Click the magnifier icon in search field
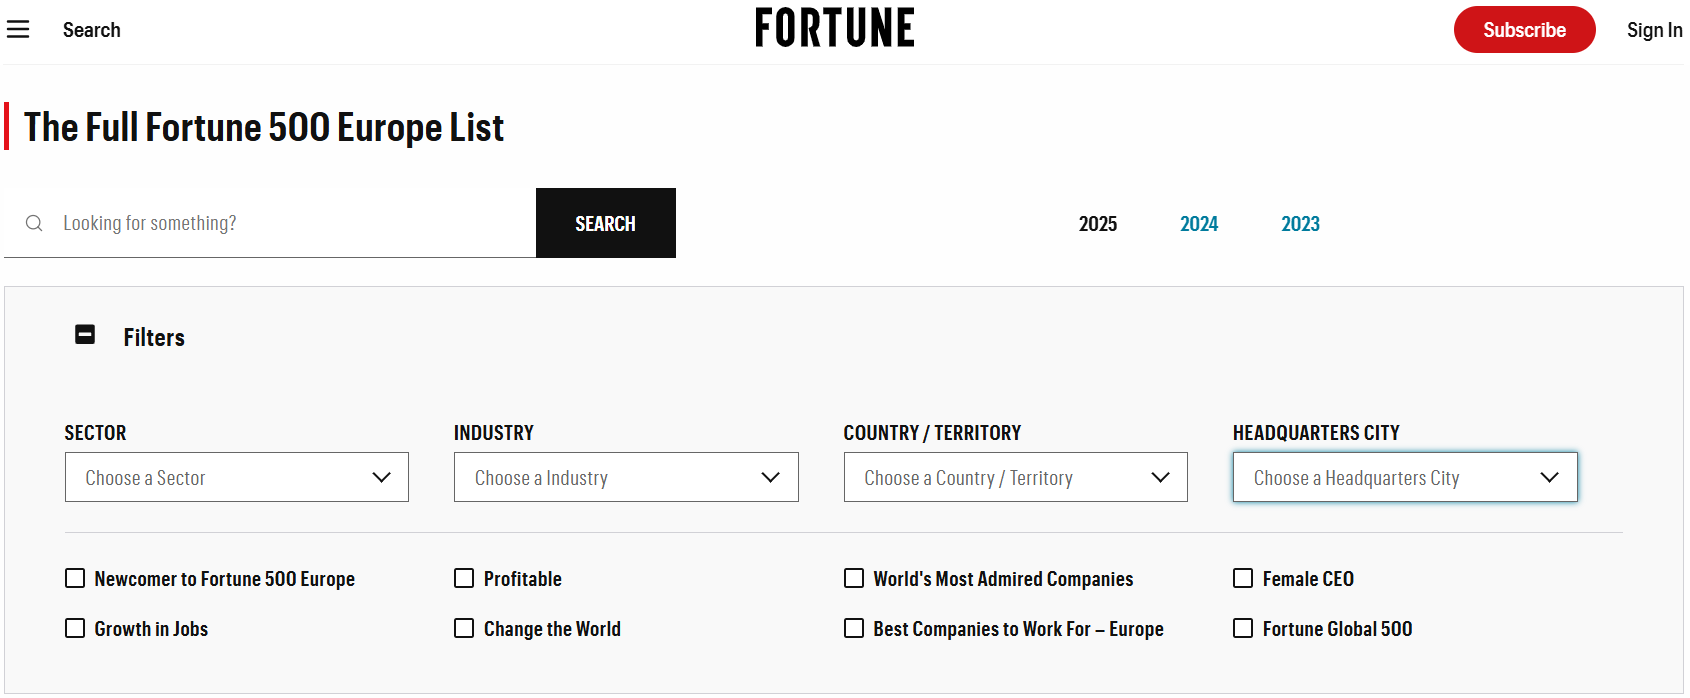1690x698 pixels. pyautogui.click(x=34, y=223)
